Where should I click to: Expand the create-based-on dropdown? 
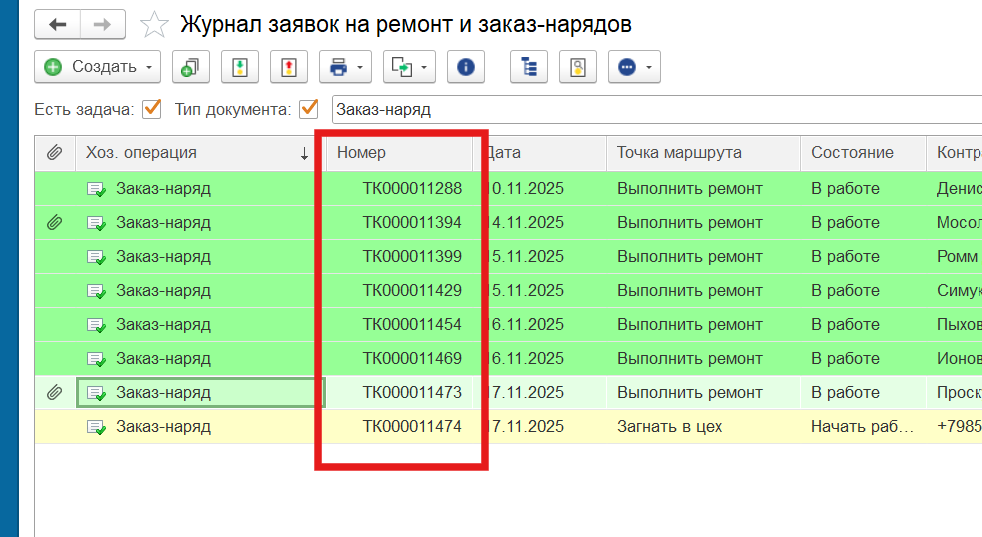coord(409,67)
